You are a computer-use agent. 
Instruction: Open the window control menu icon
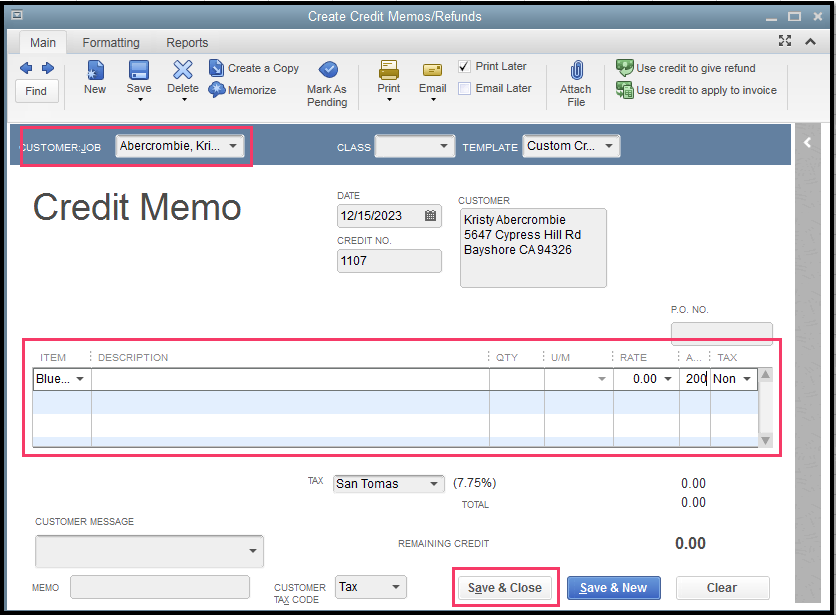17,15
